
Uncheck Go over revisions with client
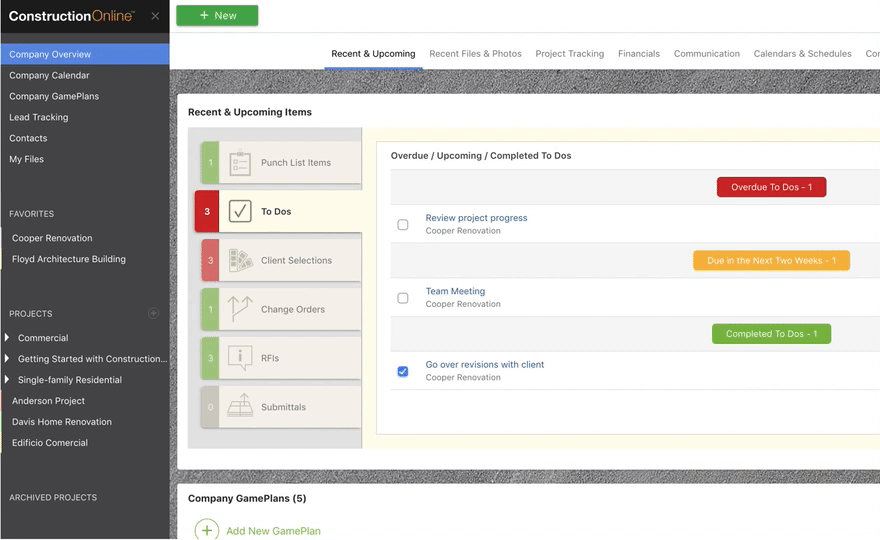point(402,372)
